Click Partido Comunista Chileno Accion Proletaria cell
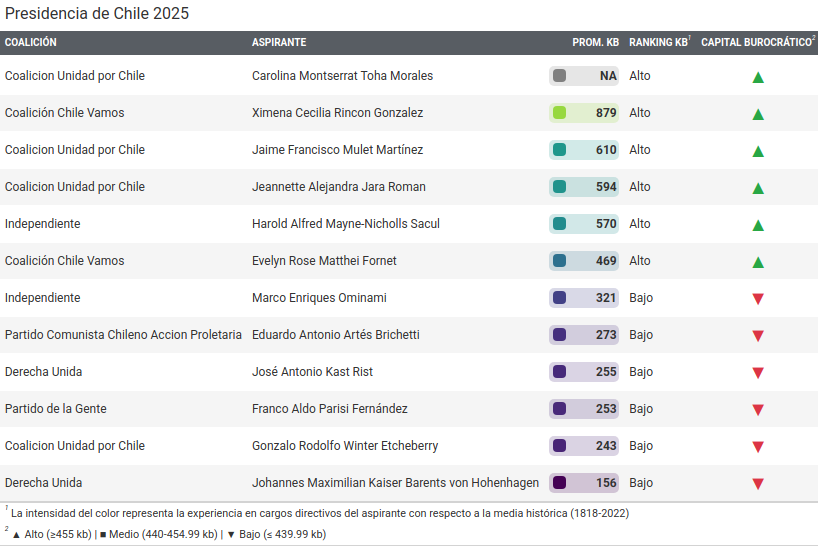Screen dimensions: 818x546 [123, 335]
